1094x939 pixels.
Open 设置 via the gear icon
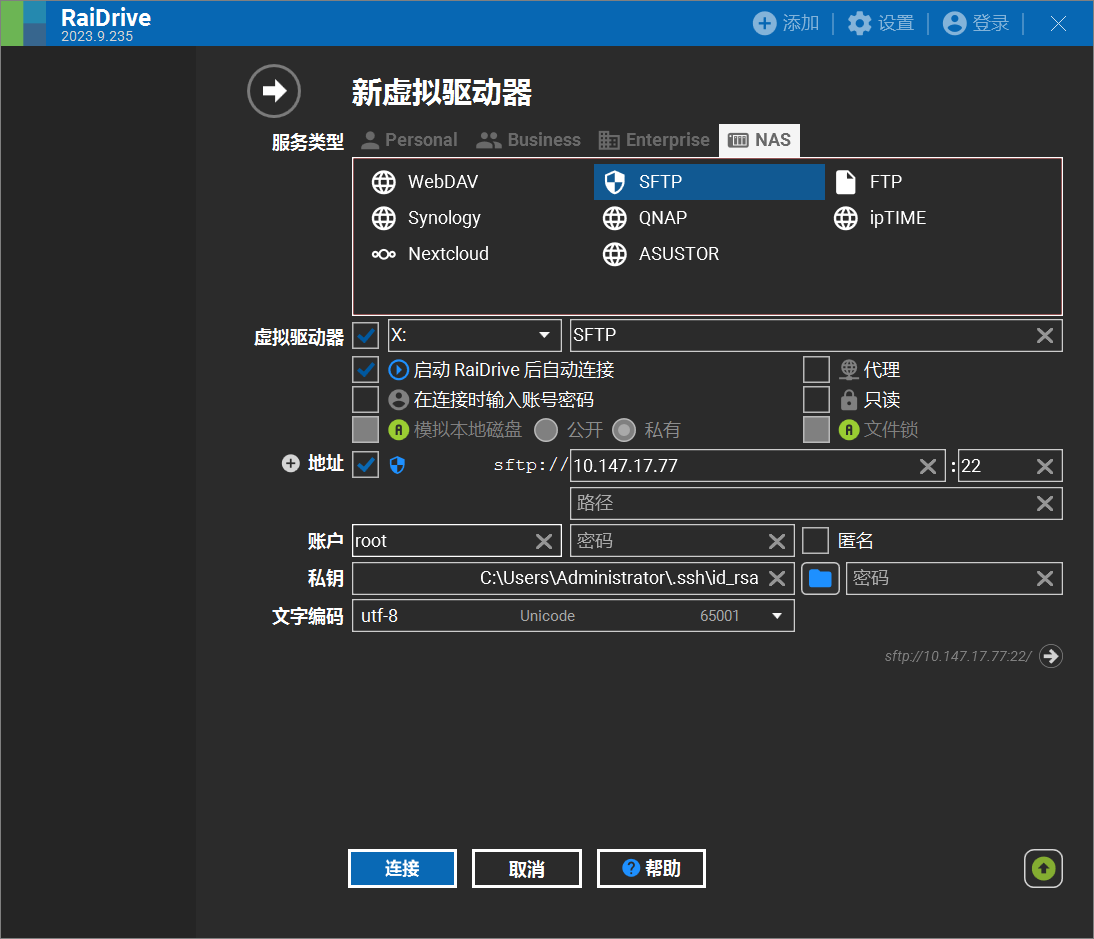click(x=860, y=23)
